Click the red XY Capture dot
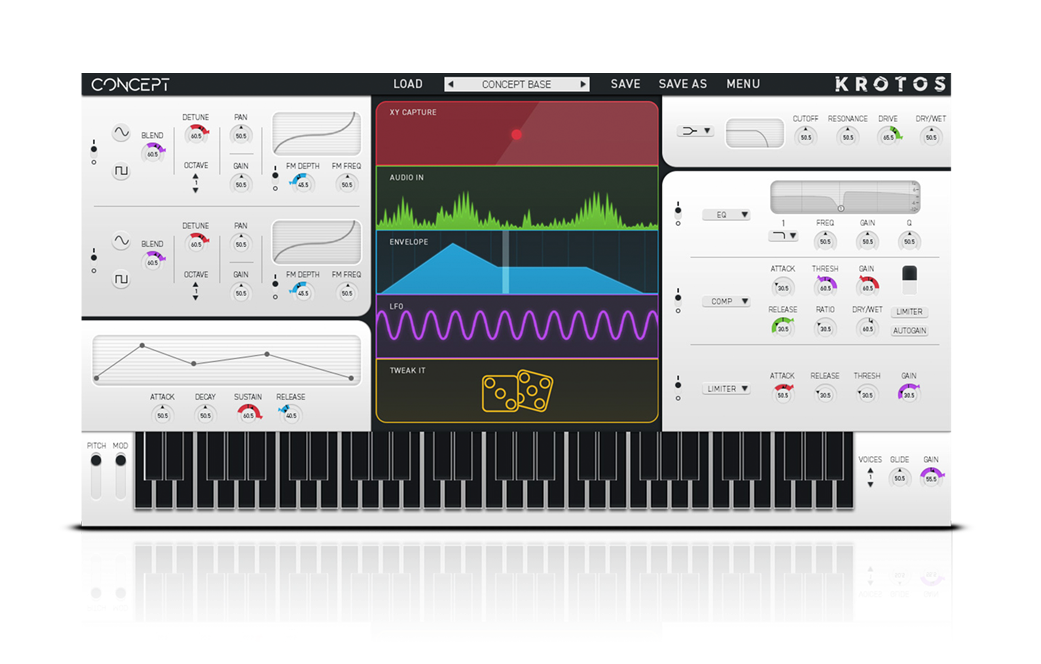Image resolution: width=1041 pixels, height=664 pixels. 517,135
